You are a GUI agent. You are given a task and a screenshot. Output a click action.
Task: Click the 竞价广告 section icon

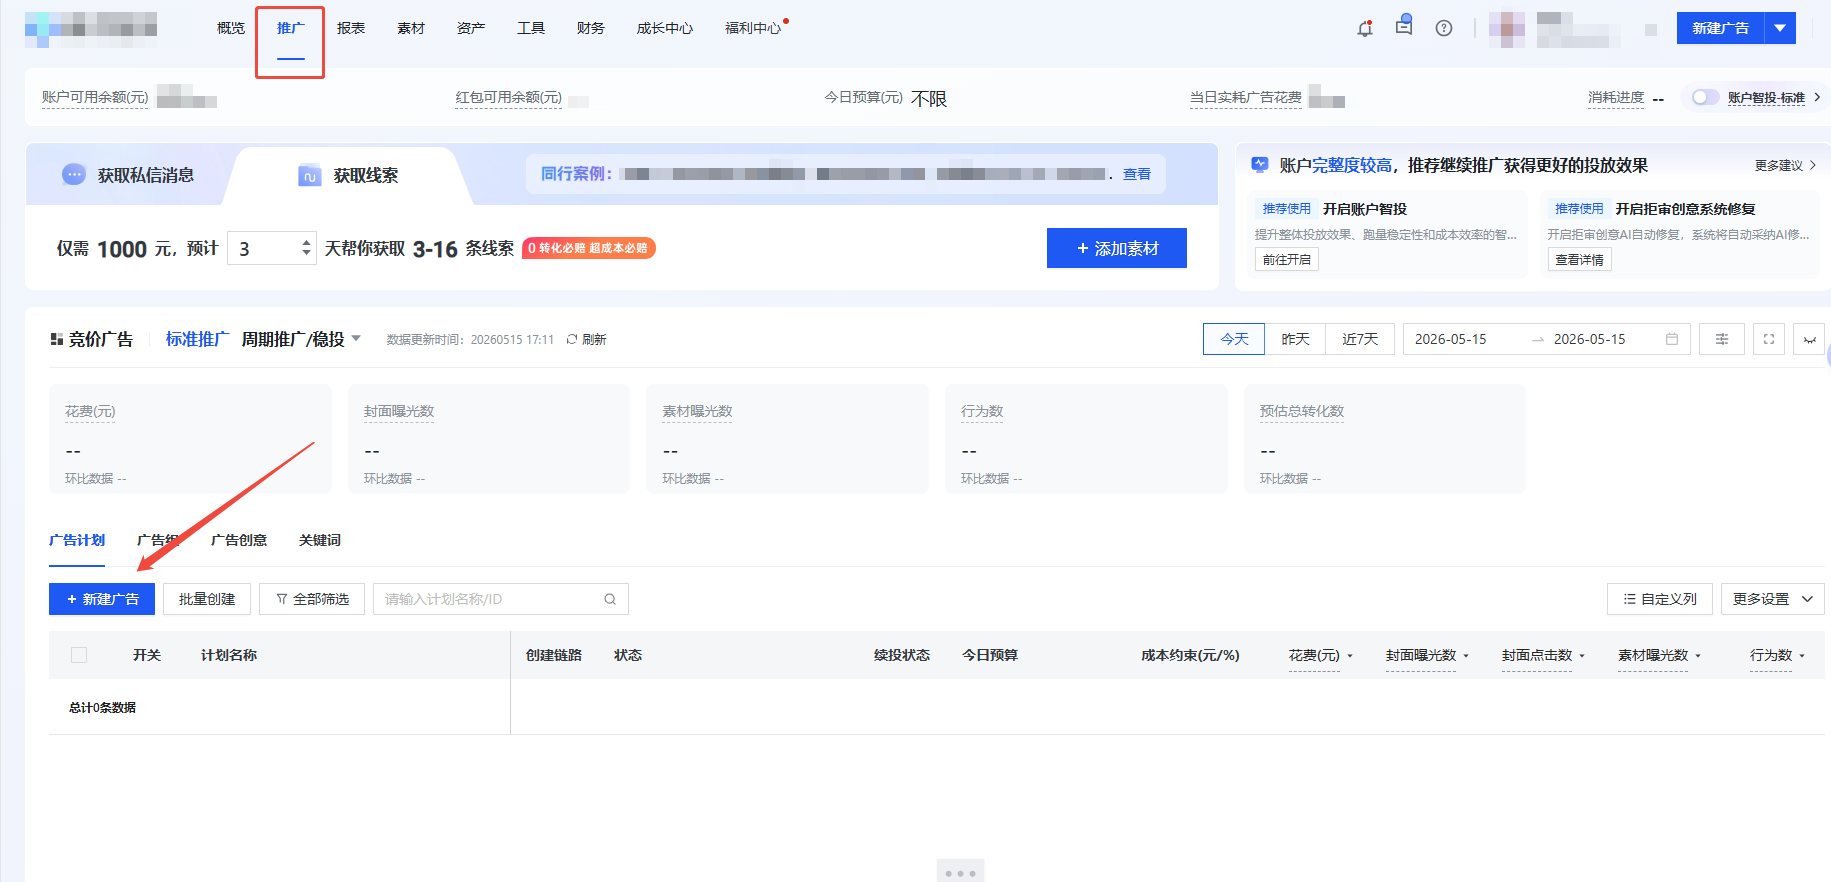click(x=57, y=339)
